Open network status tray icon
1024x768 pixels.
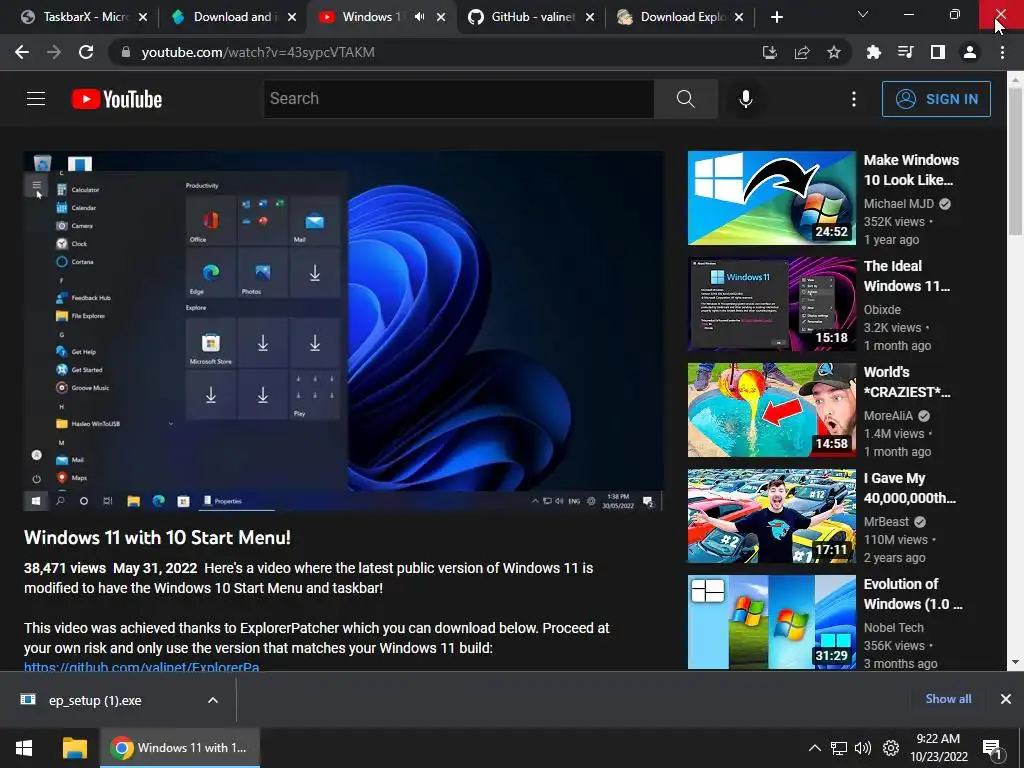point(839,748)
